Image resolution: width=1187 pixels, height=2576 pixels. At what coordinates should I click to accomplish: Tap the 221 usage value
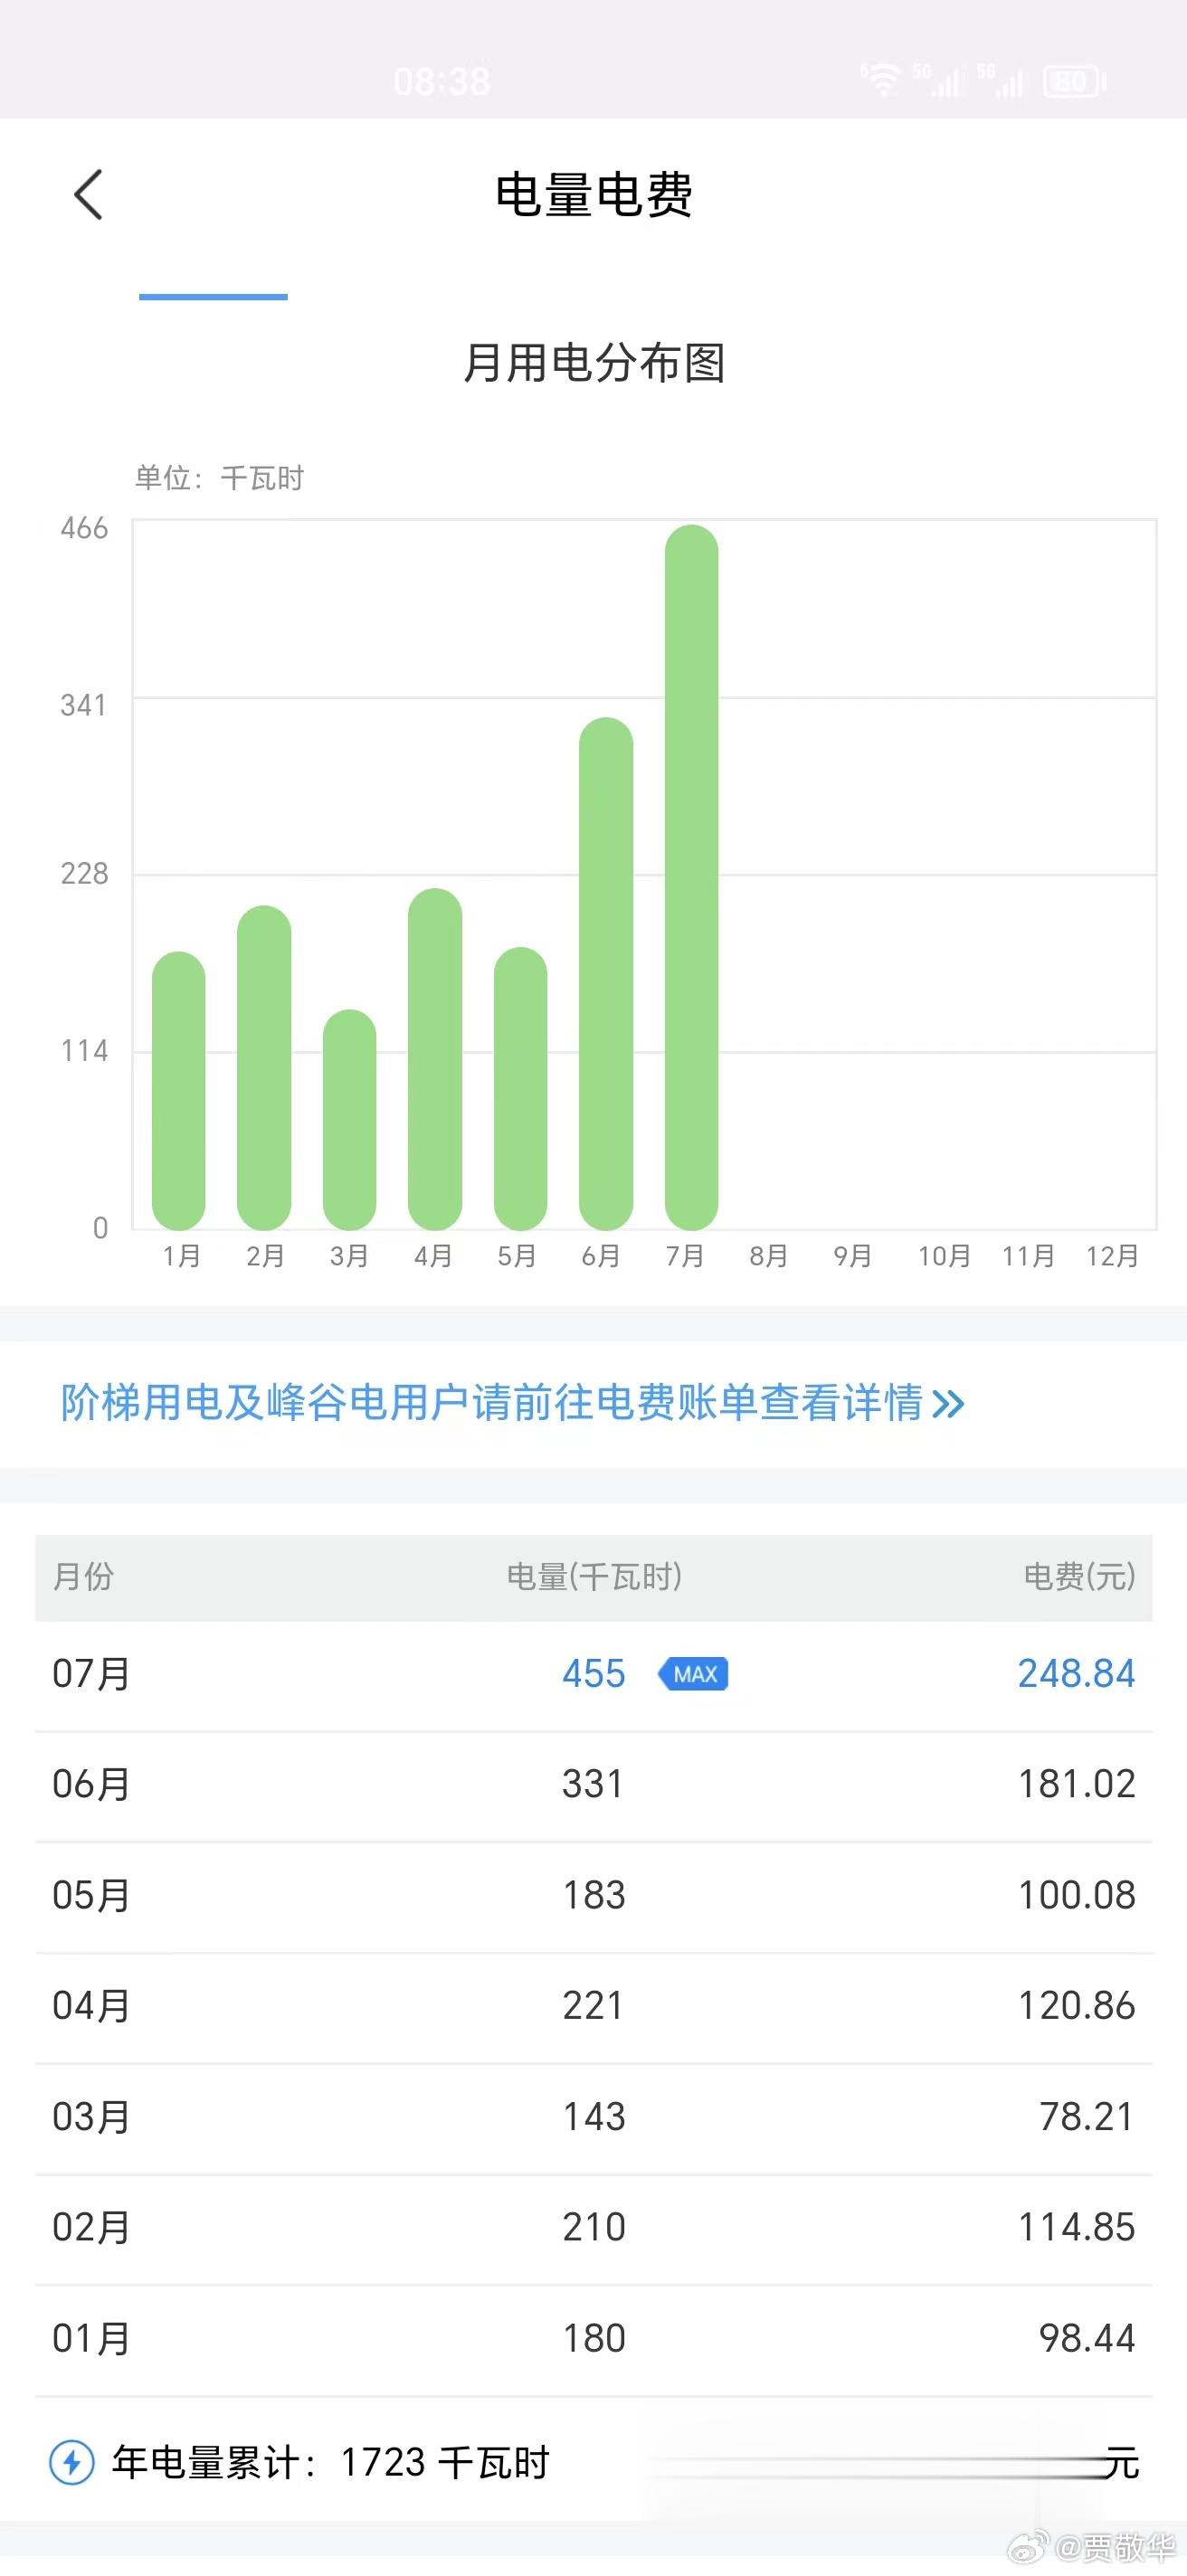pos(593,2005)
